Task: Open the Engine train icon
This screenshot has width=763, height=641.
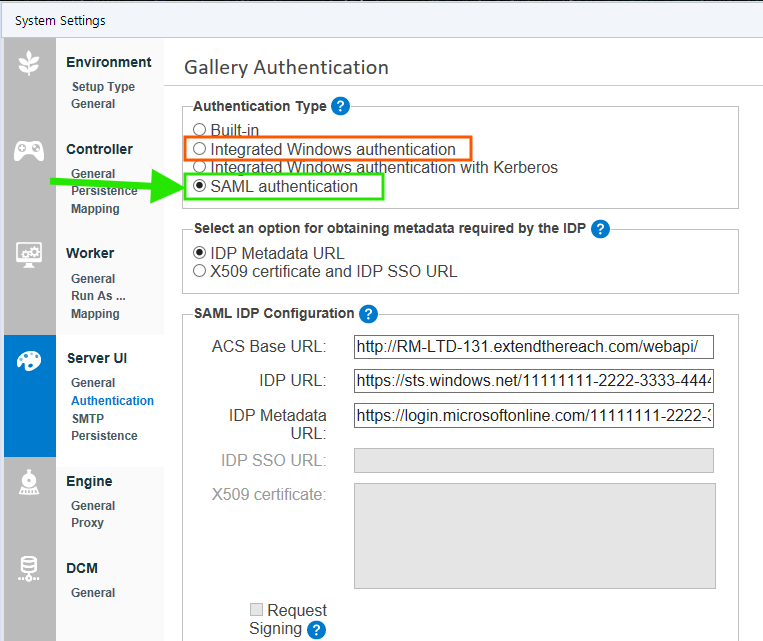Action: tap(29, 483)
